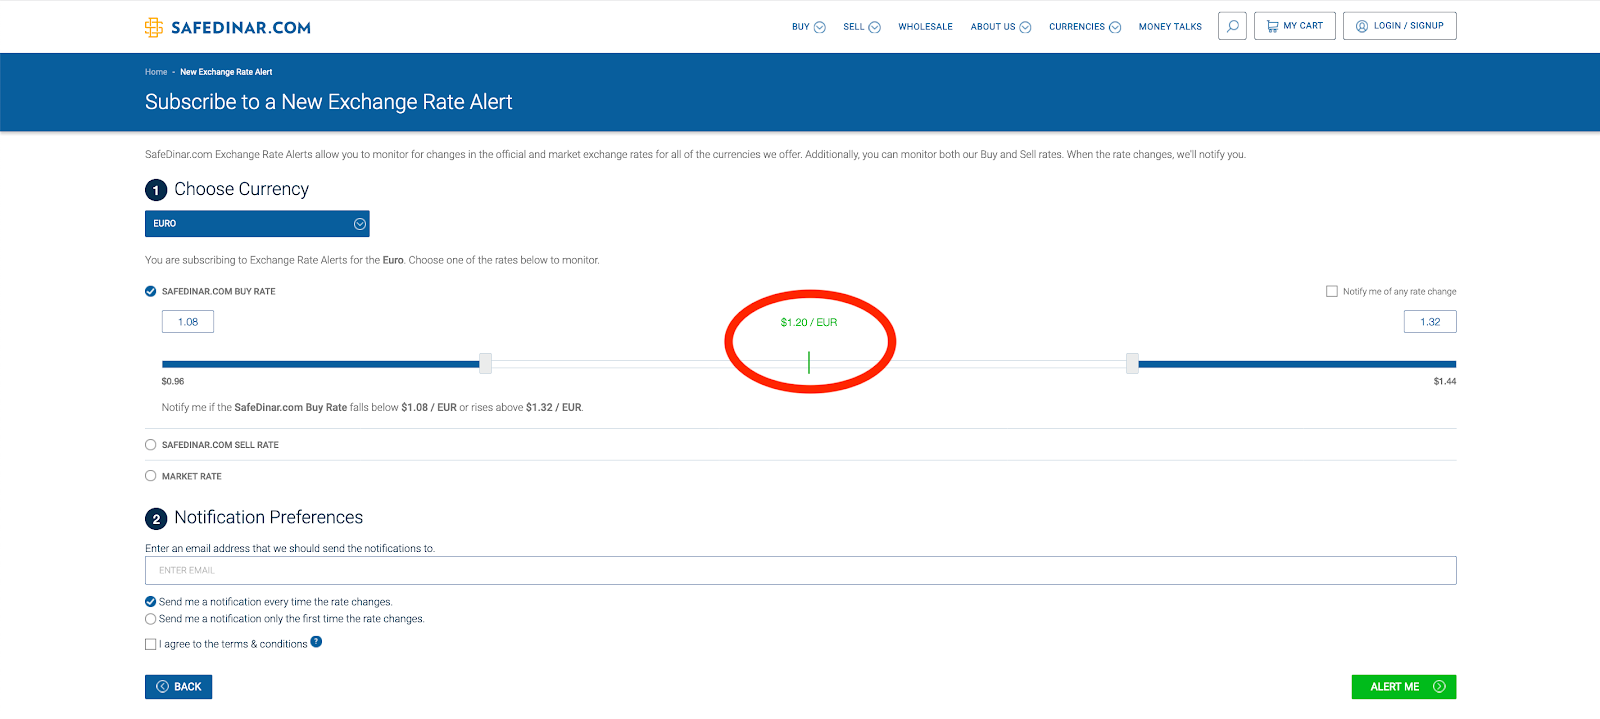This screenshot has height=719, width=1600.
Task: Expand the Currencies menu
Action: click(x=1085, y=27)
